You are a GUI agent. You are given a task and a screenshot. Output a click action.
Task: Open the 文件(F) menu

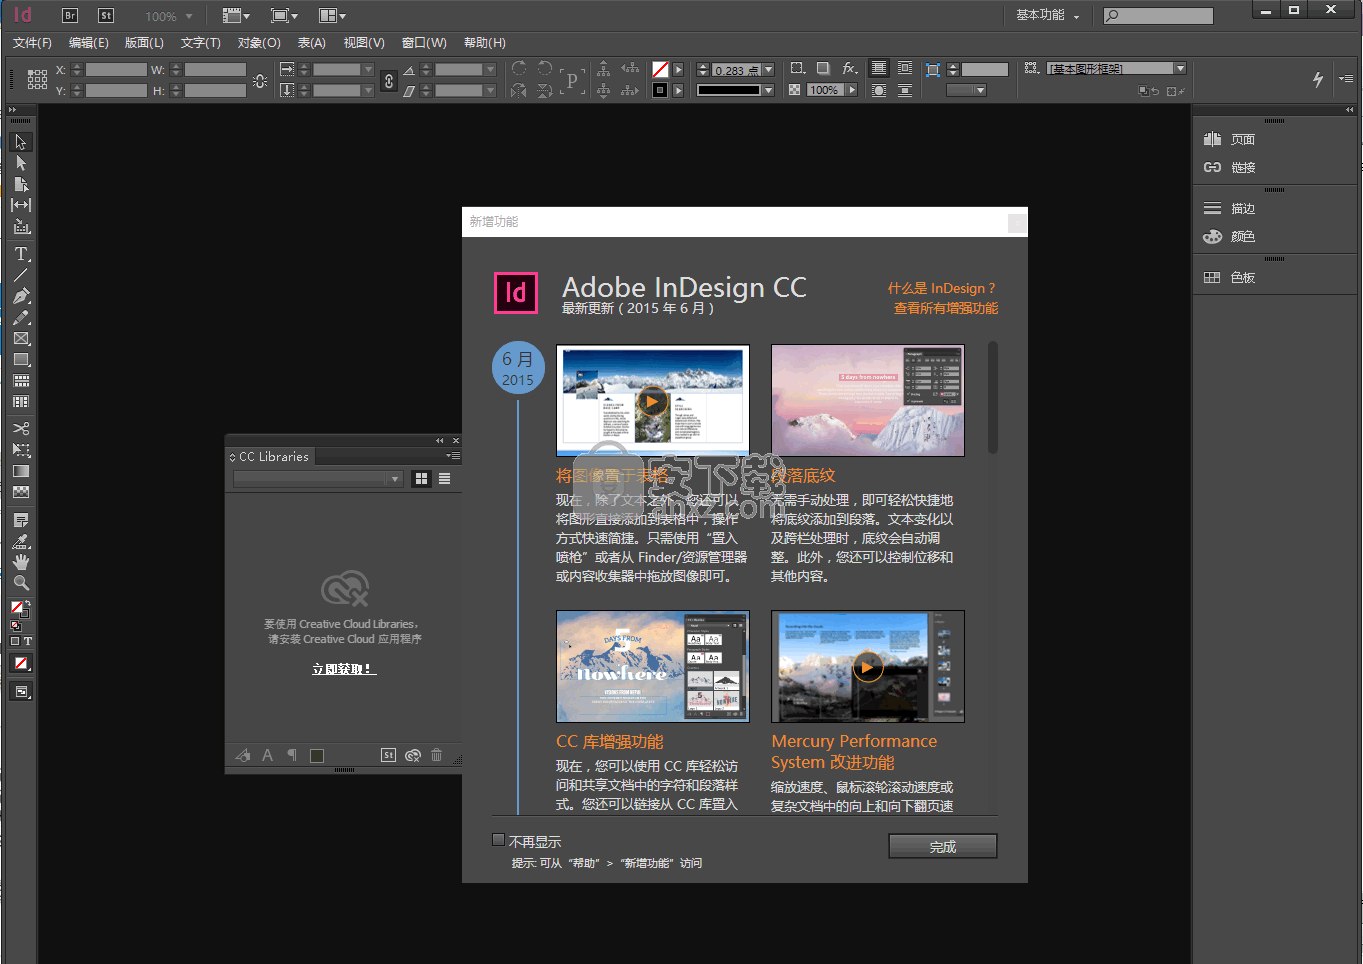pos(32,43)
